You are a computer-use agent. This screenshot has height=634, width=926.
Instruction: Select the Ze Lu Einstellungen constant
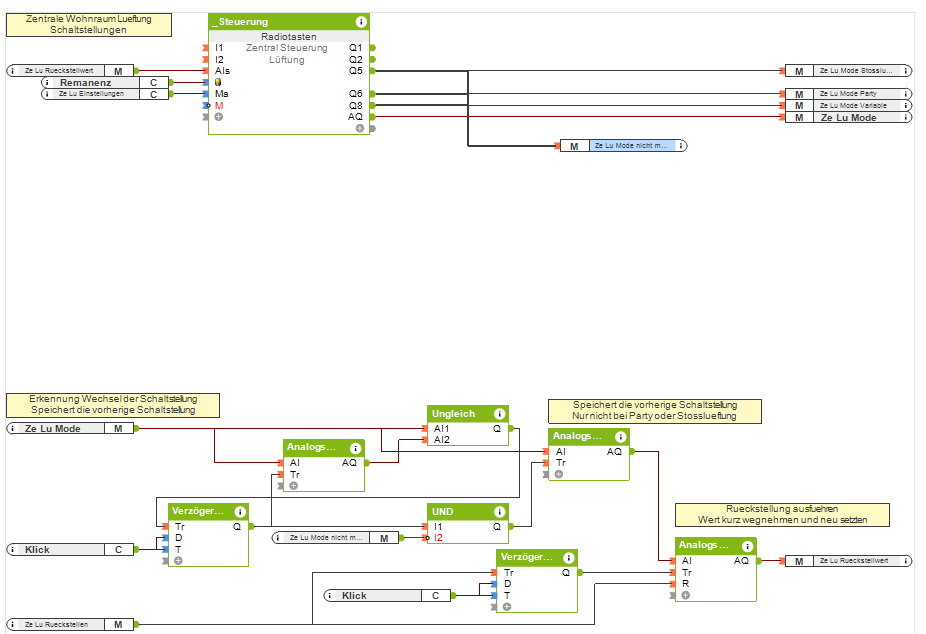(105, 94)
